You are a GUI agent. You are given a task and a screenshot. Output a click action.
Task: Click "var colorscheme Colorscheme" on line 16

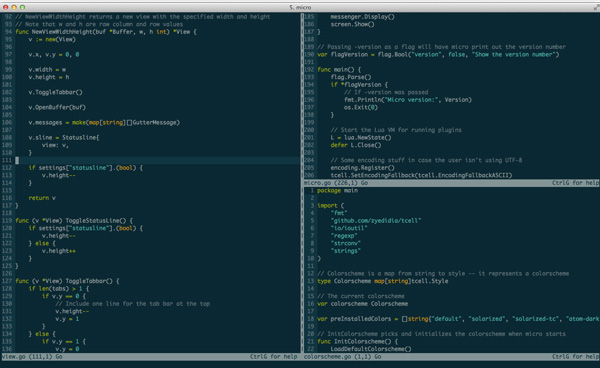pos(362,304)
